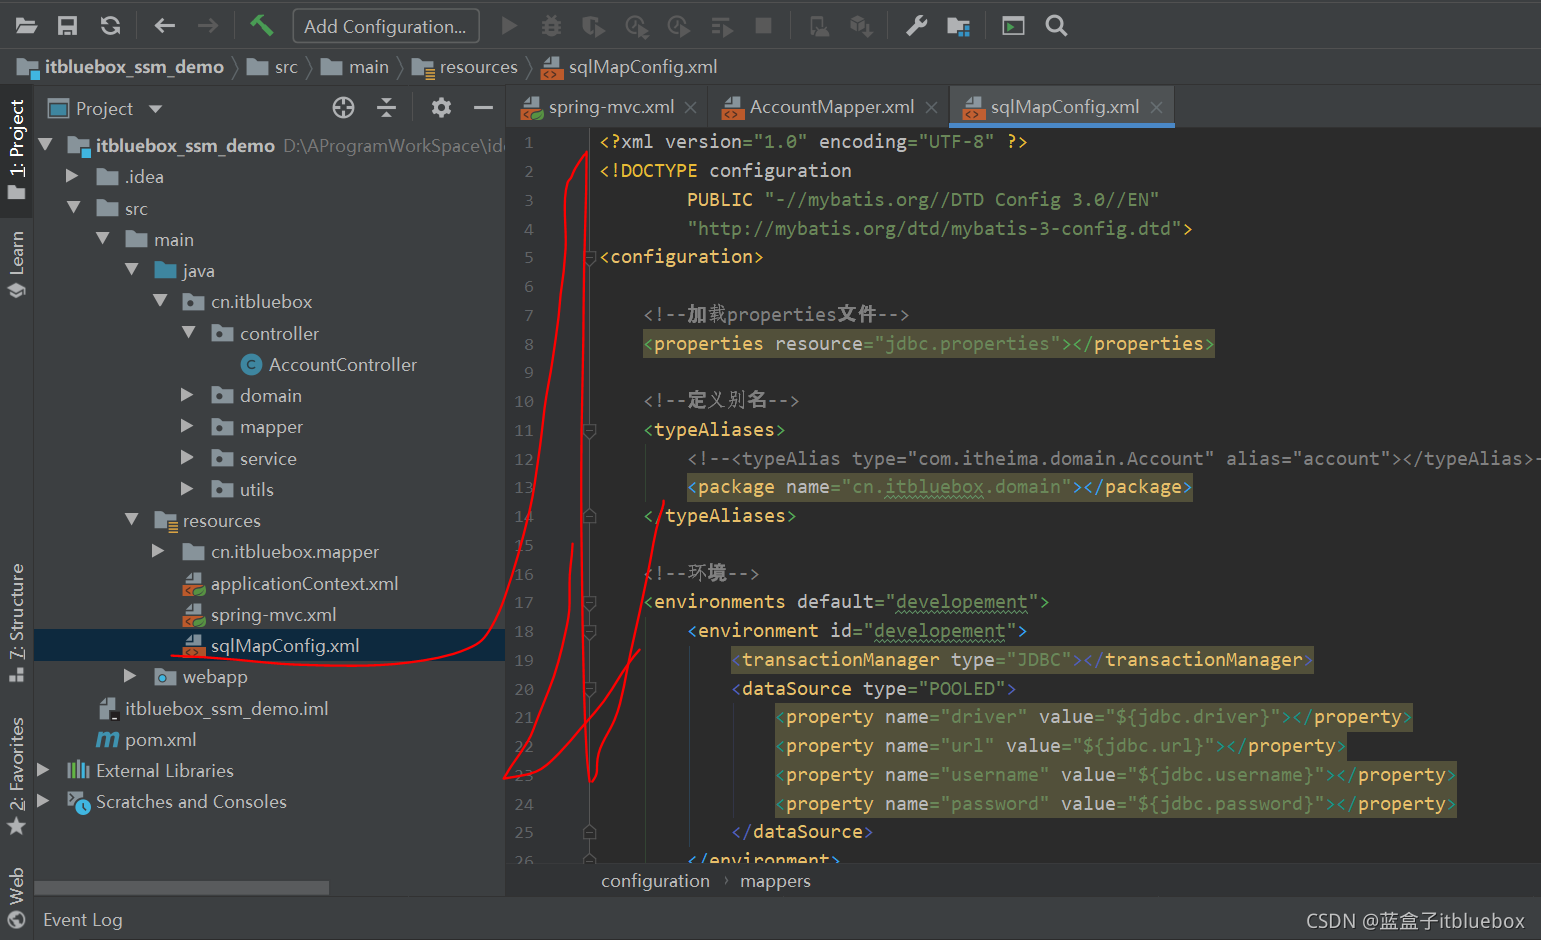Click the Save All toolbar icon

[x=67, y=26]
